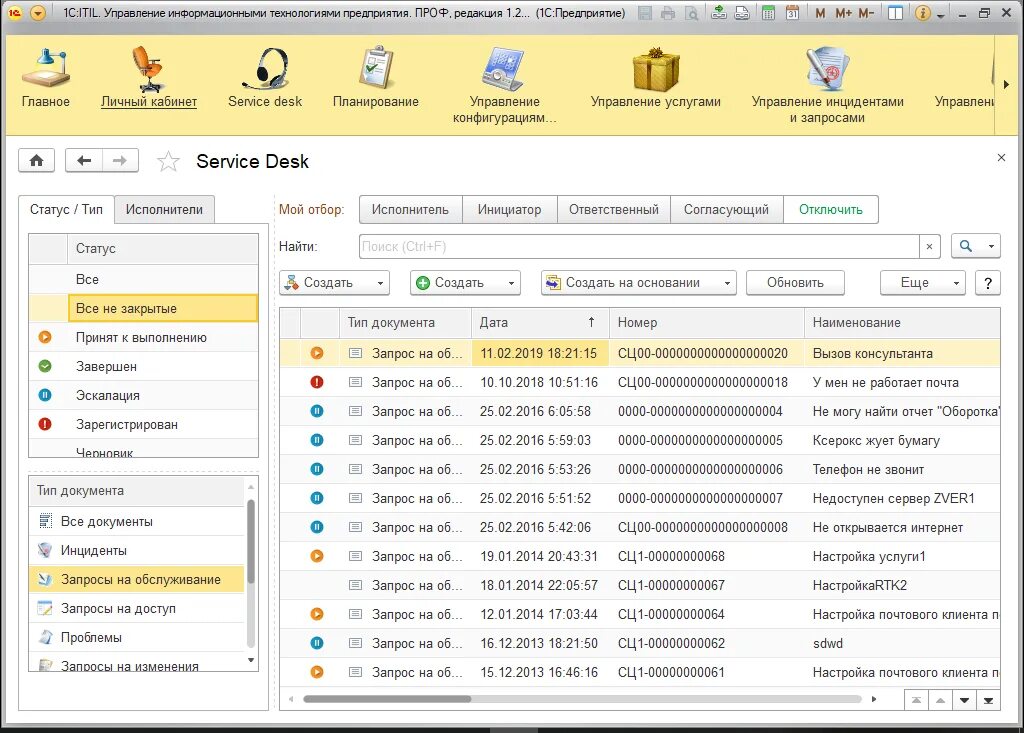
Task: Click the window panel layout icon
Action: tap(895, 12)
